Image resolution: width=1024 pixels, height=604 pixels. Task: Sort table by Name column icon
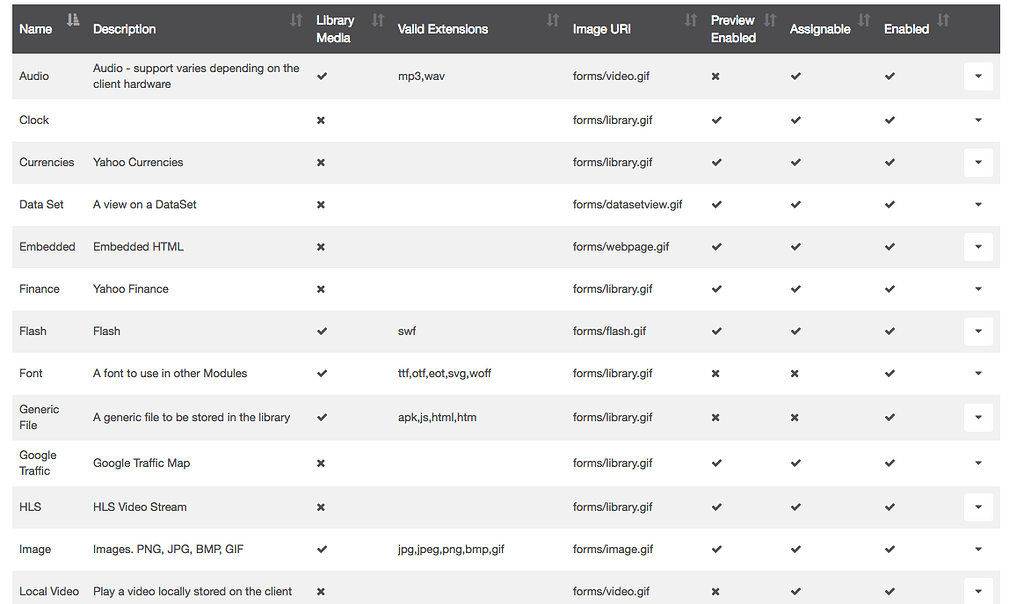[x=73, y=21]
